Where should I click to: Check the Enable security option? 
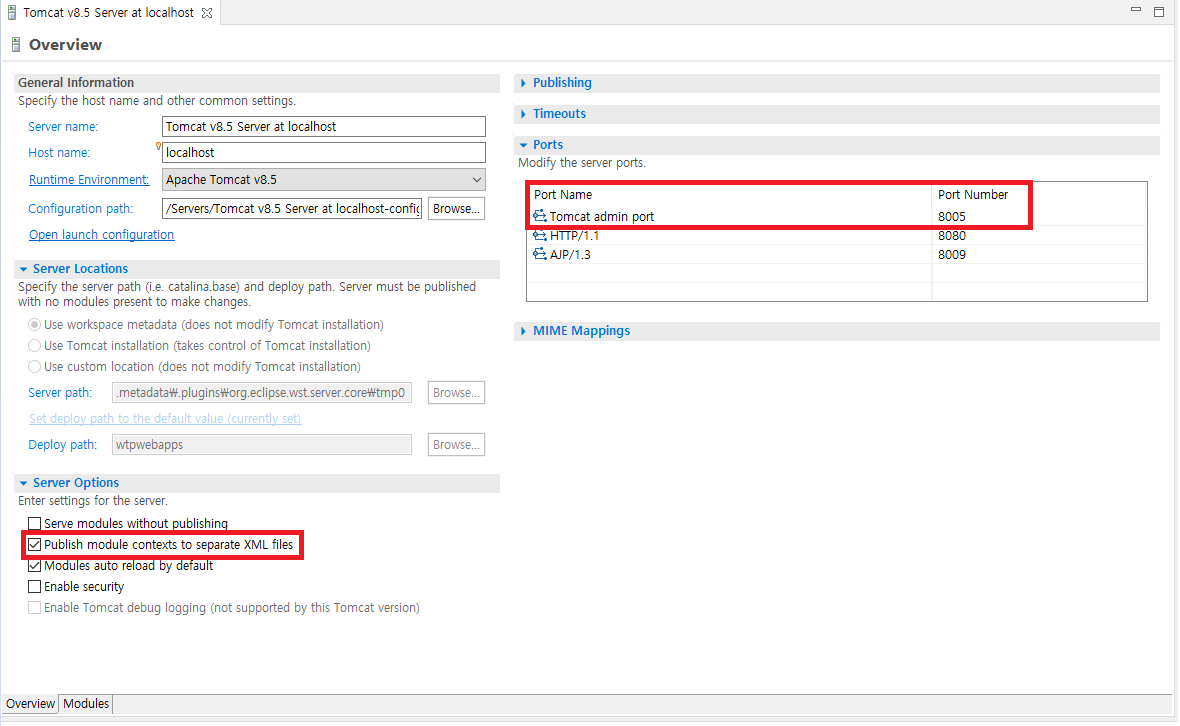point(35,587)
